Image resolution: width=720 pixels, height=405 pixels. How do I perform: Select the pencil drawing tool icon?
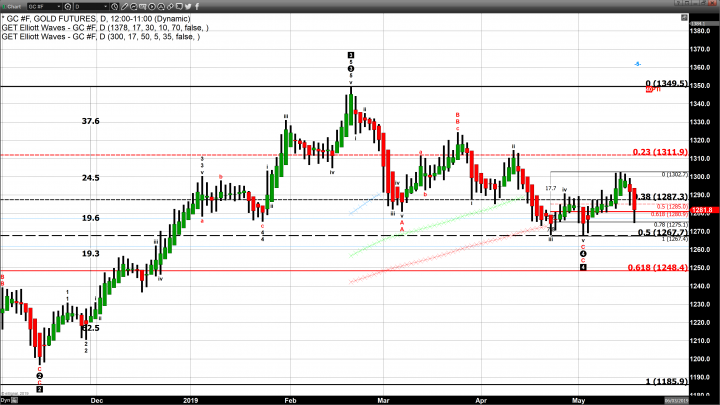[125, 6]
